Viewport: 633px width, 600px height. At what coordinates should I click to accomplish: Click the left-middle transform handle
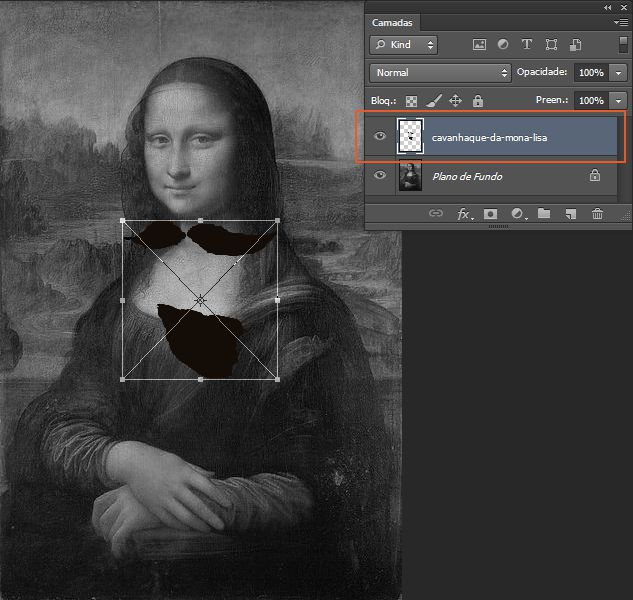(x=123, y=300)
